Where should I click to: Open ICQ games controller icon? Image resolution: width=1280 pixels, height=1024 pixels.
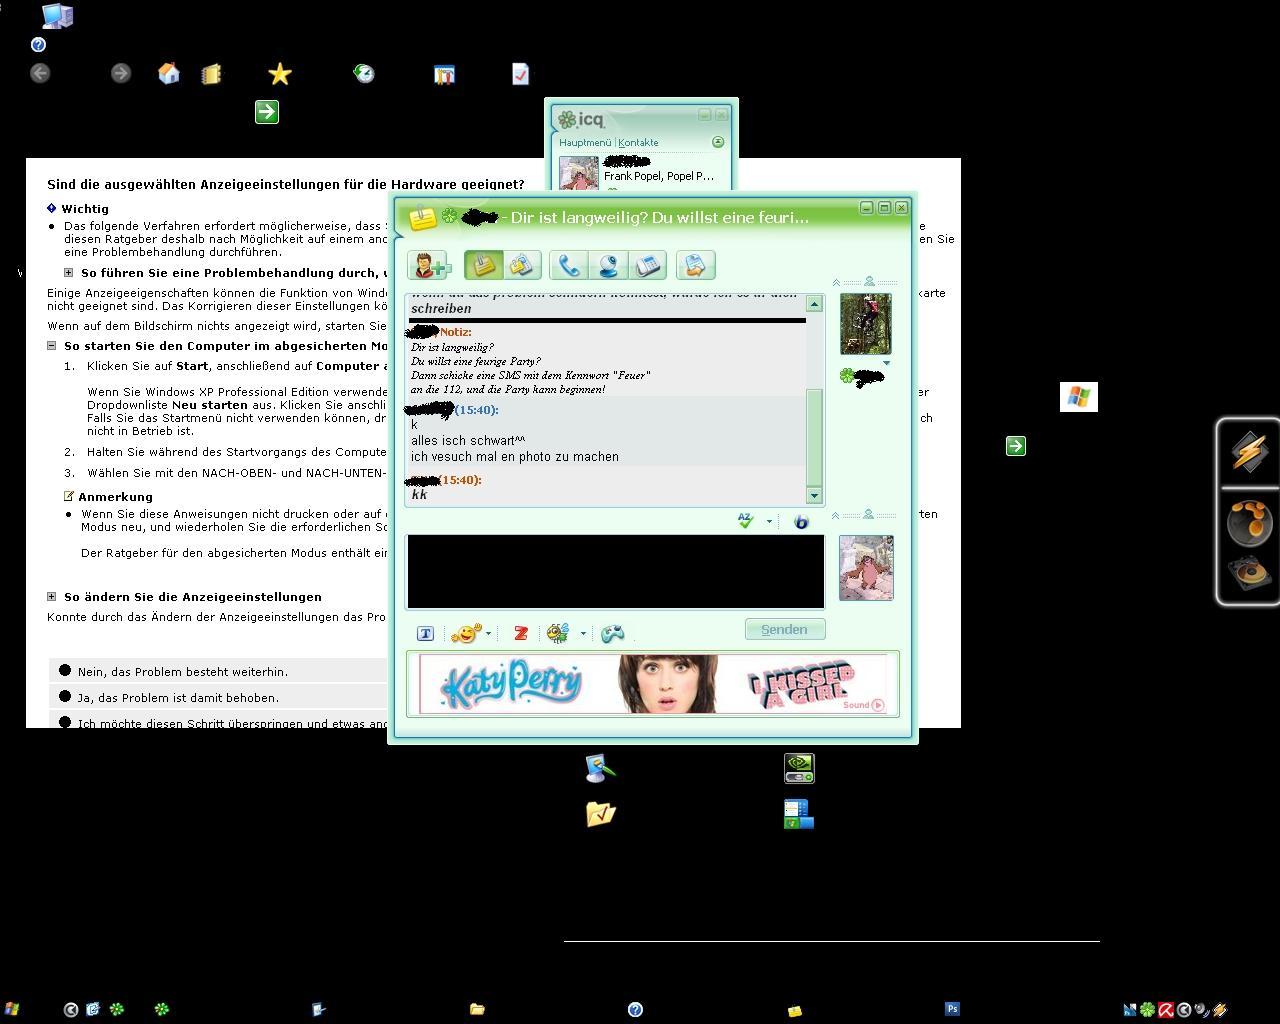pyautogui.click(x=612, y=634)
